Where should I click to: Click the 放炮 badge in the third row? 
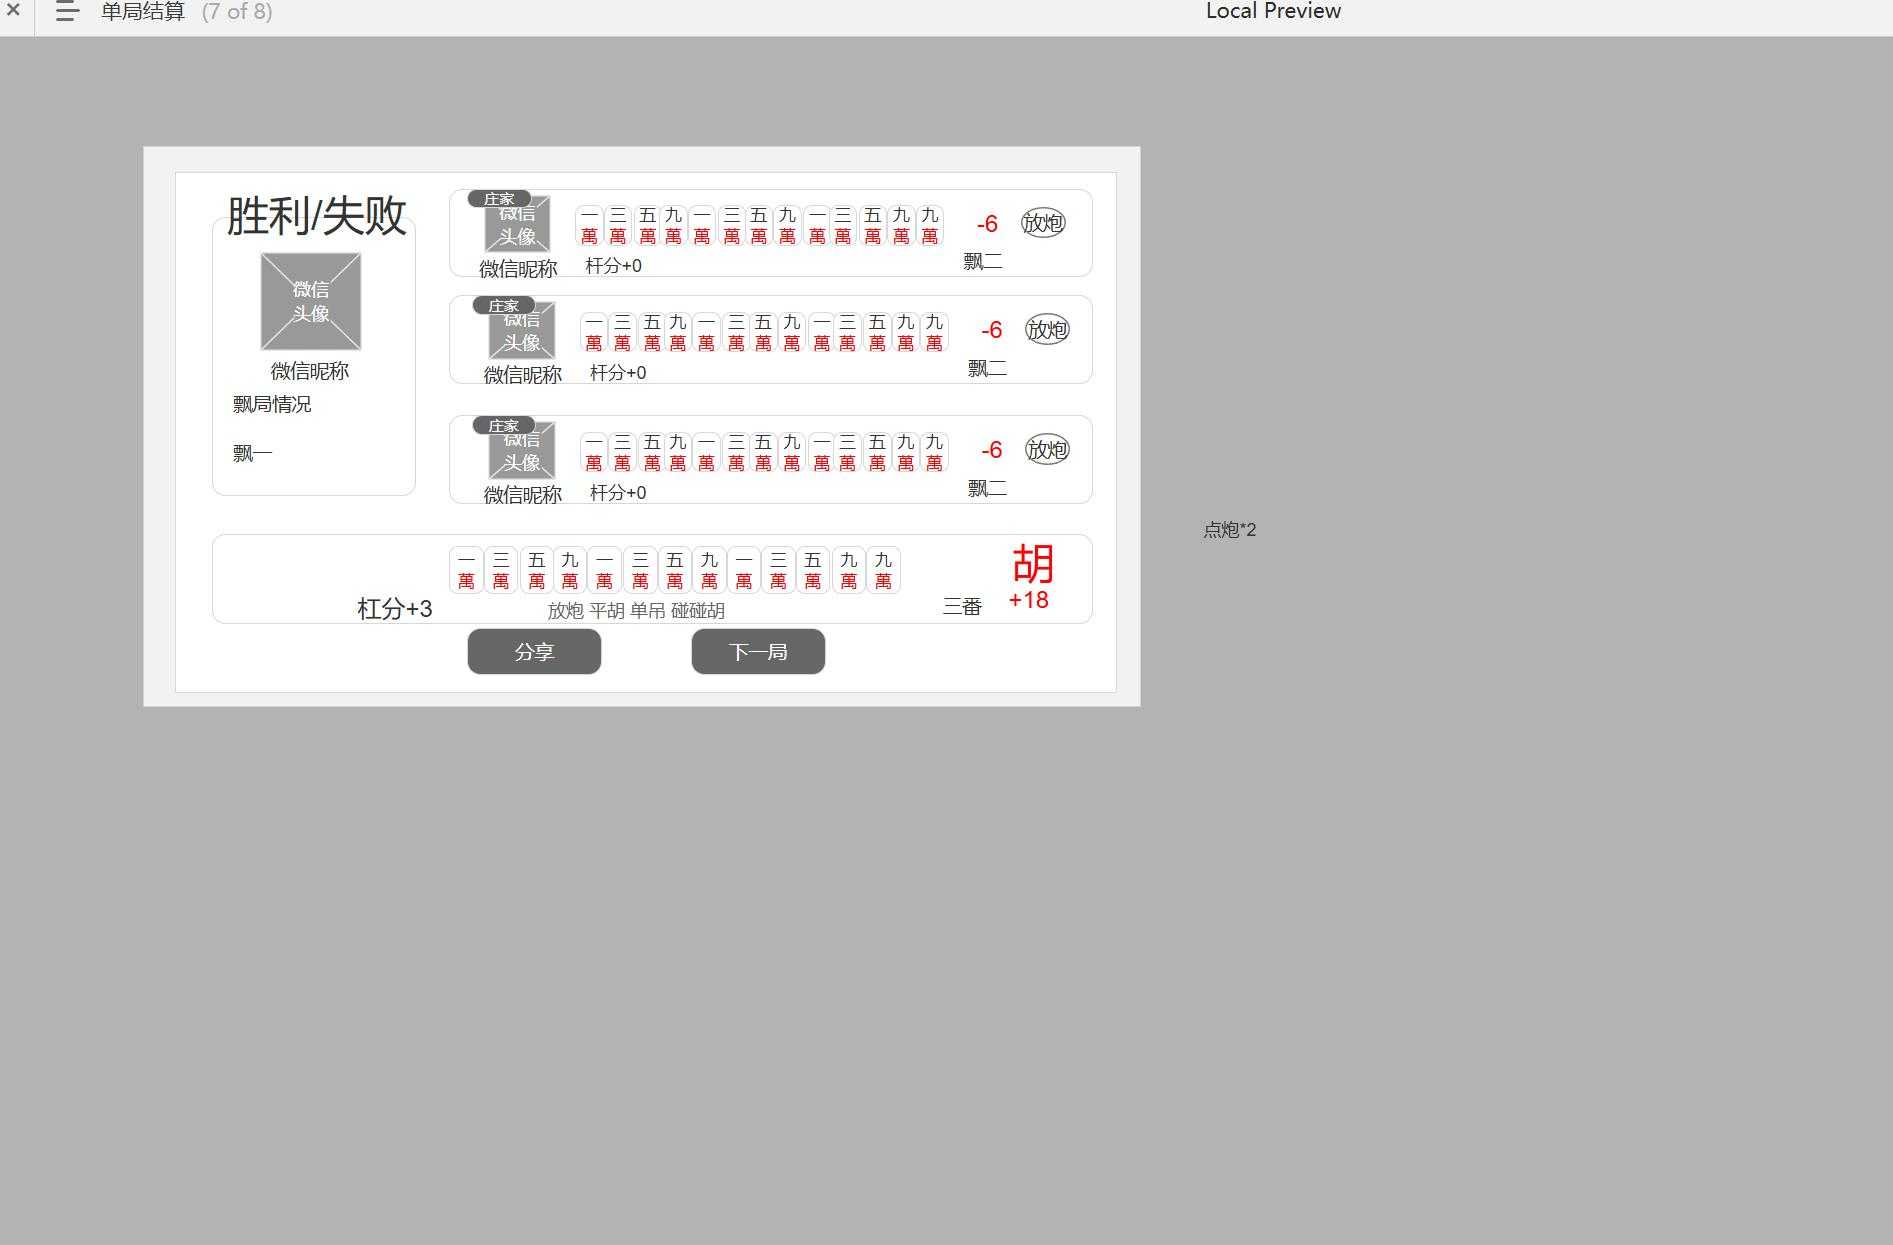point(1047,450)
